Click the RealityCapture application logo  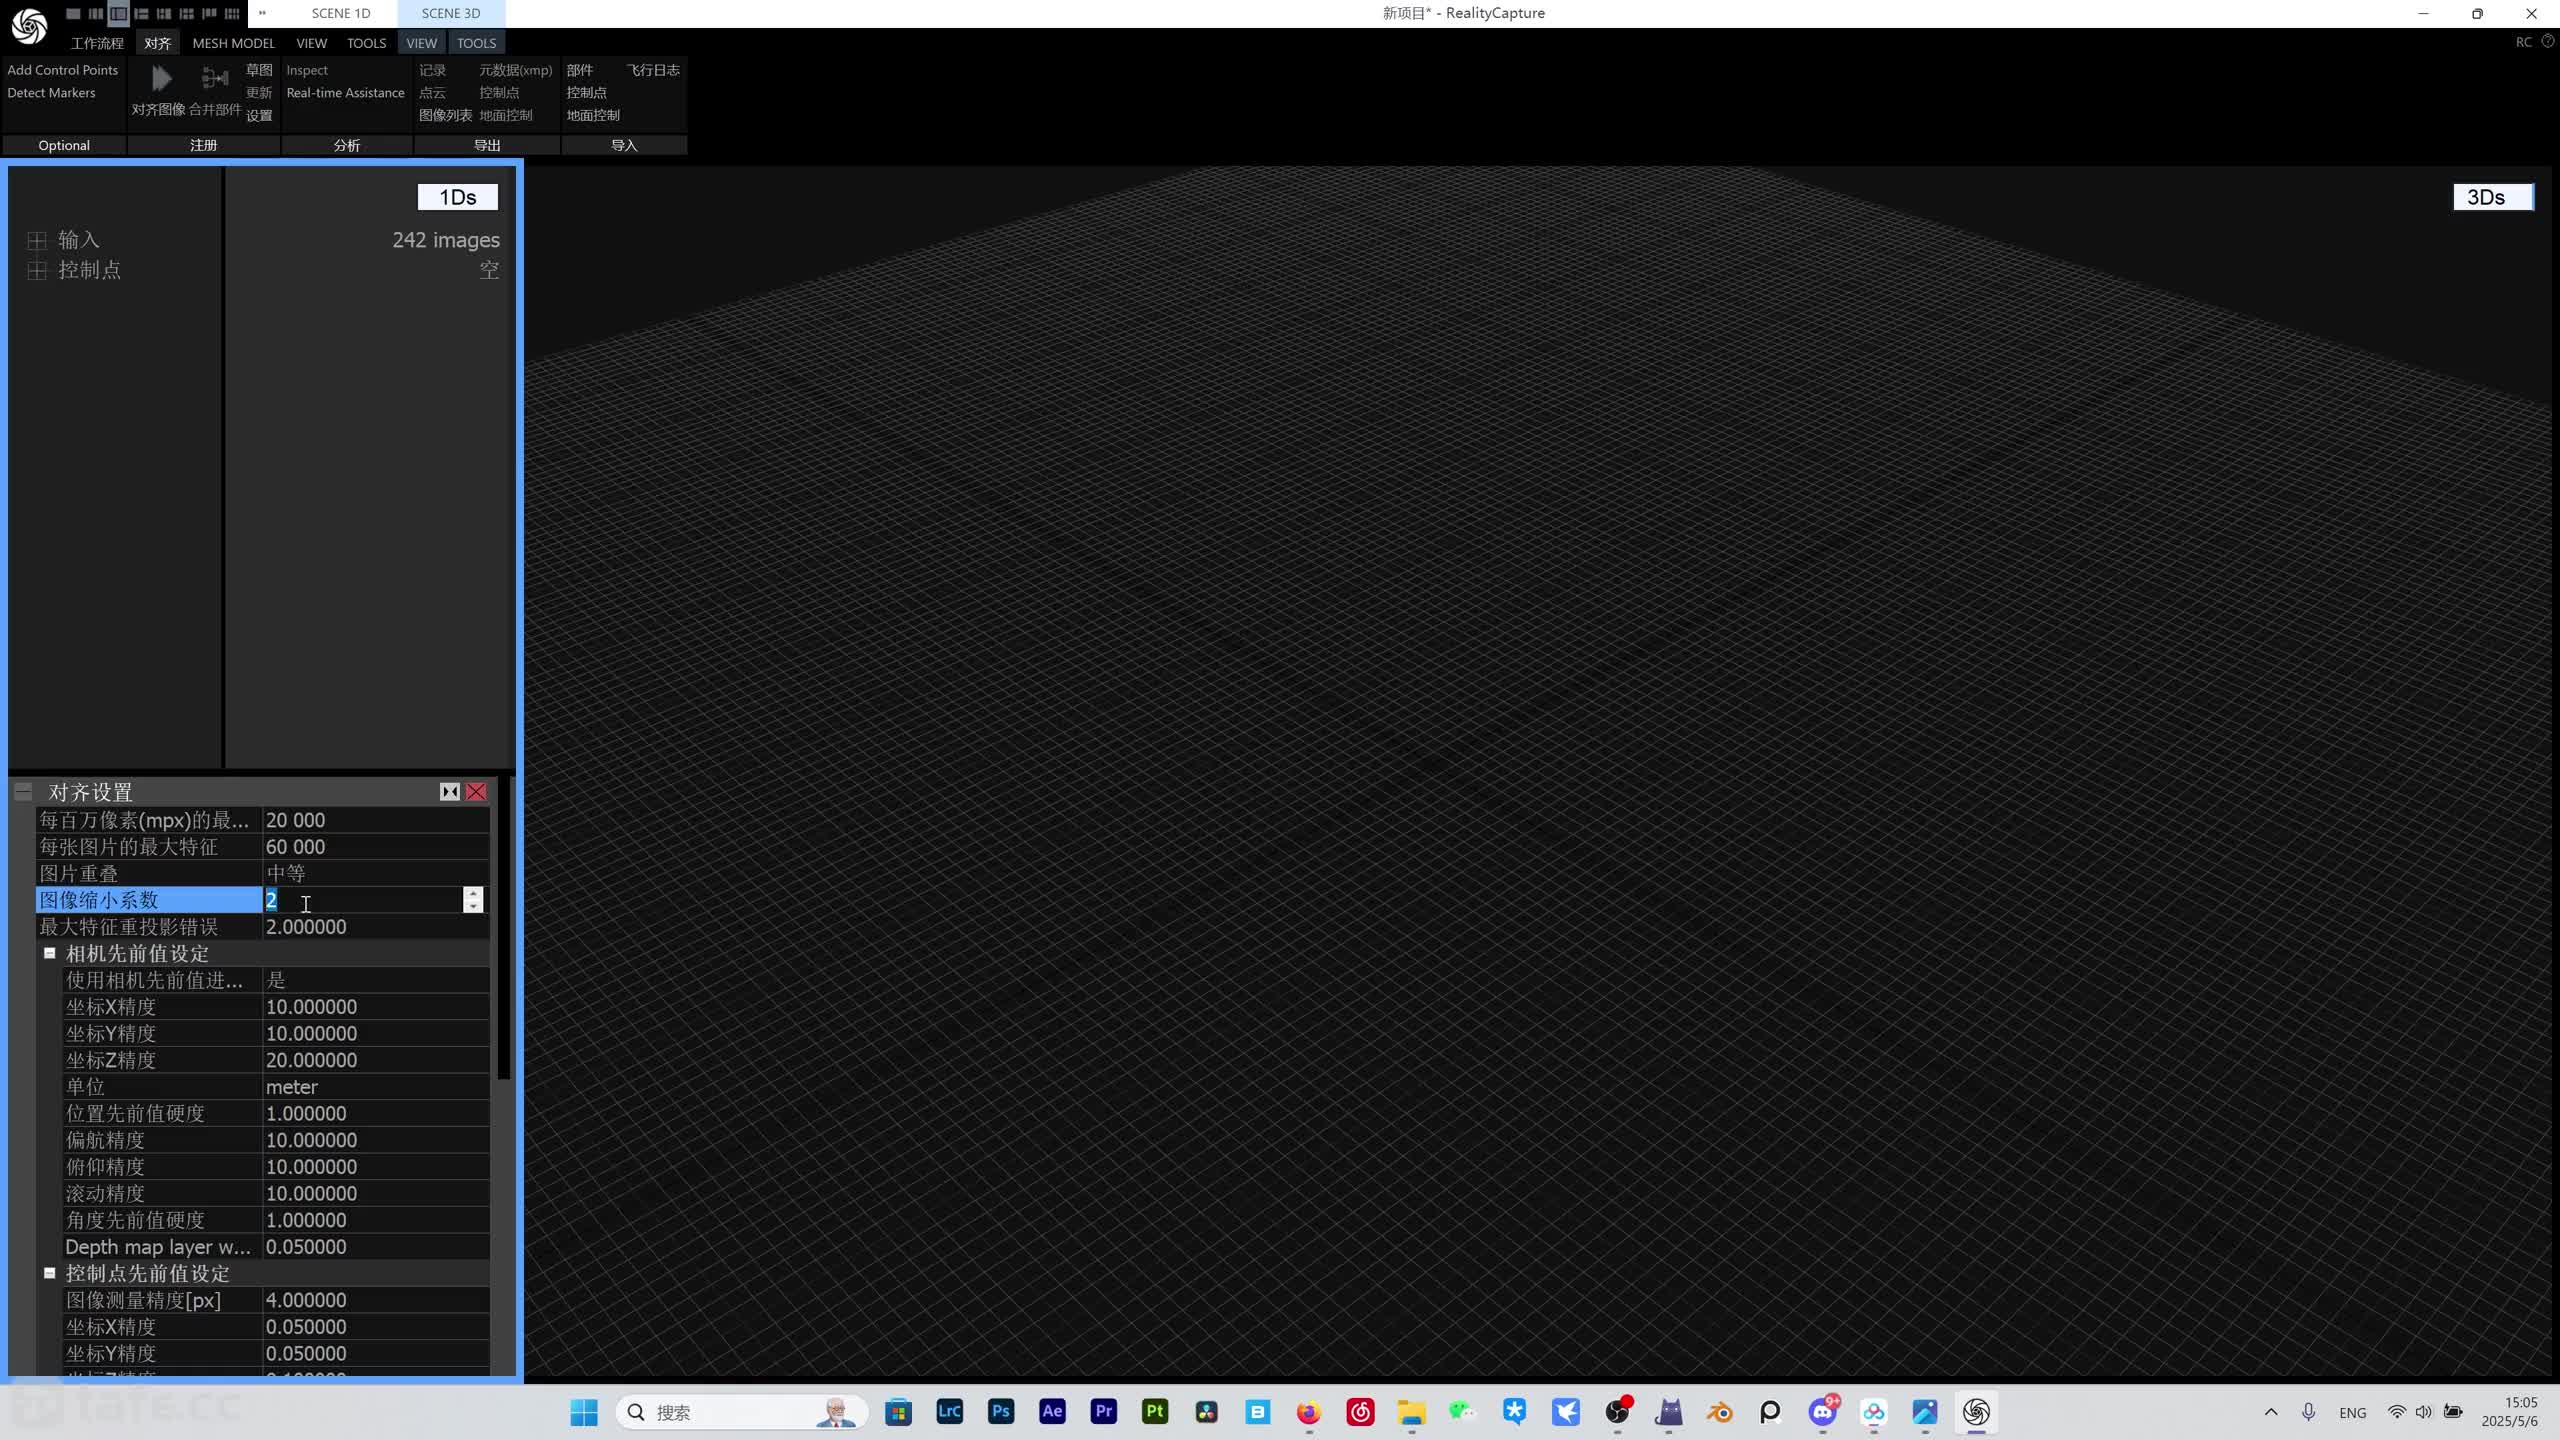(29, 26)
